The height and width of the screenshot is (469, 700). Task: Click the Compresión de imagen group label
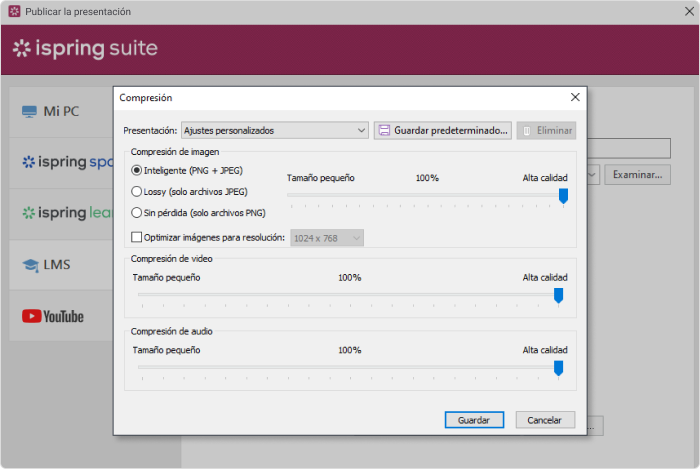click(175, 152)
